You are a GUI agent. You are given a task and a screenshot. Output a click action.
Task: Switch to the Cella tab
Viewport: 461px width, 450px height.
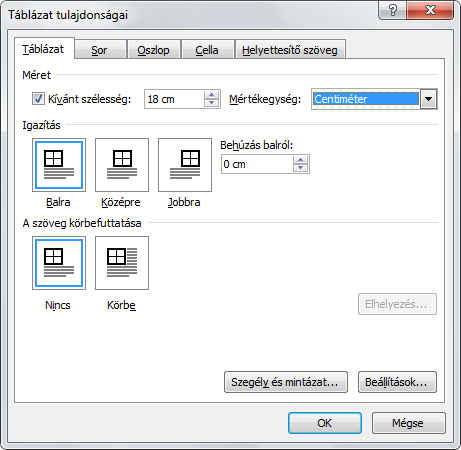pos(207,50)
